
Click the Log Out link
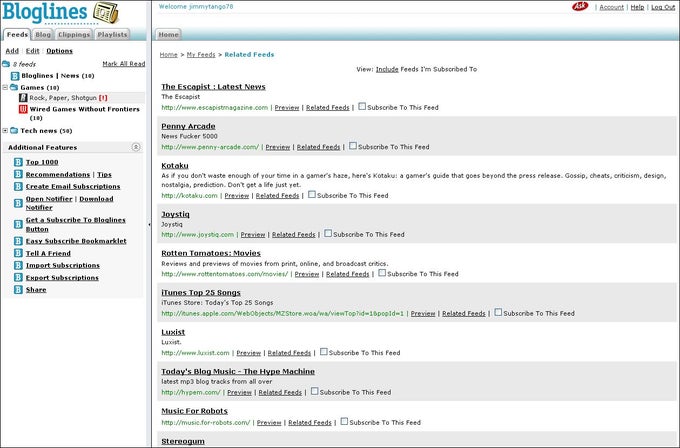pyautogui.click(x=663, y=7)
